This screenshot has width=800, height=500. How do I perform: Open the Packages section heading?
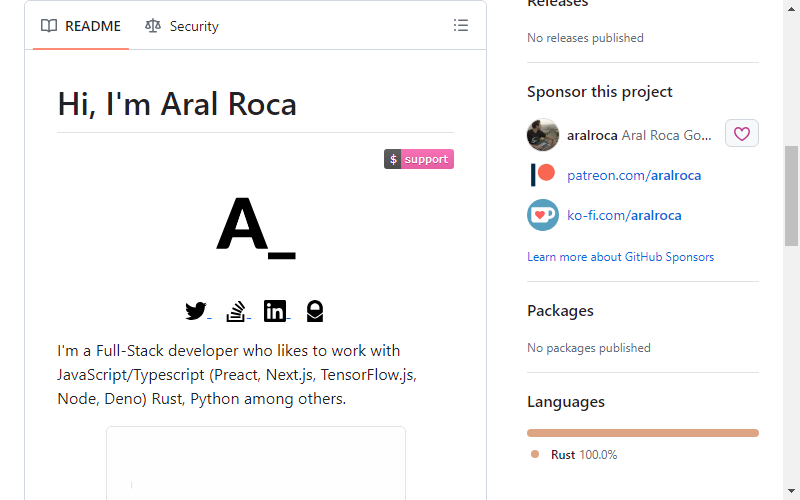(x=560, y=311)
